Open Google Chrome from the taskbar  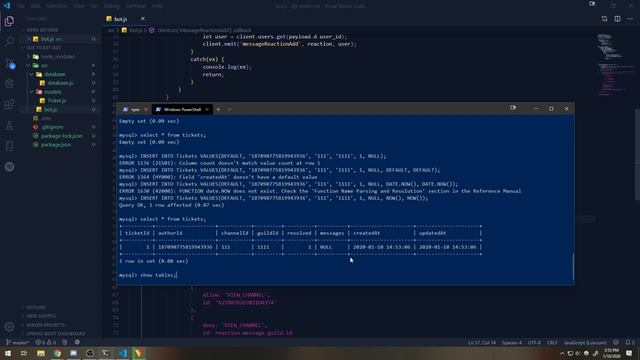57,353
